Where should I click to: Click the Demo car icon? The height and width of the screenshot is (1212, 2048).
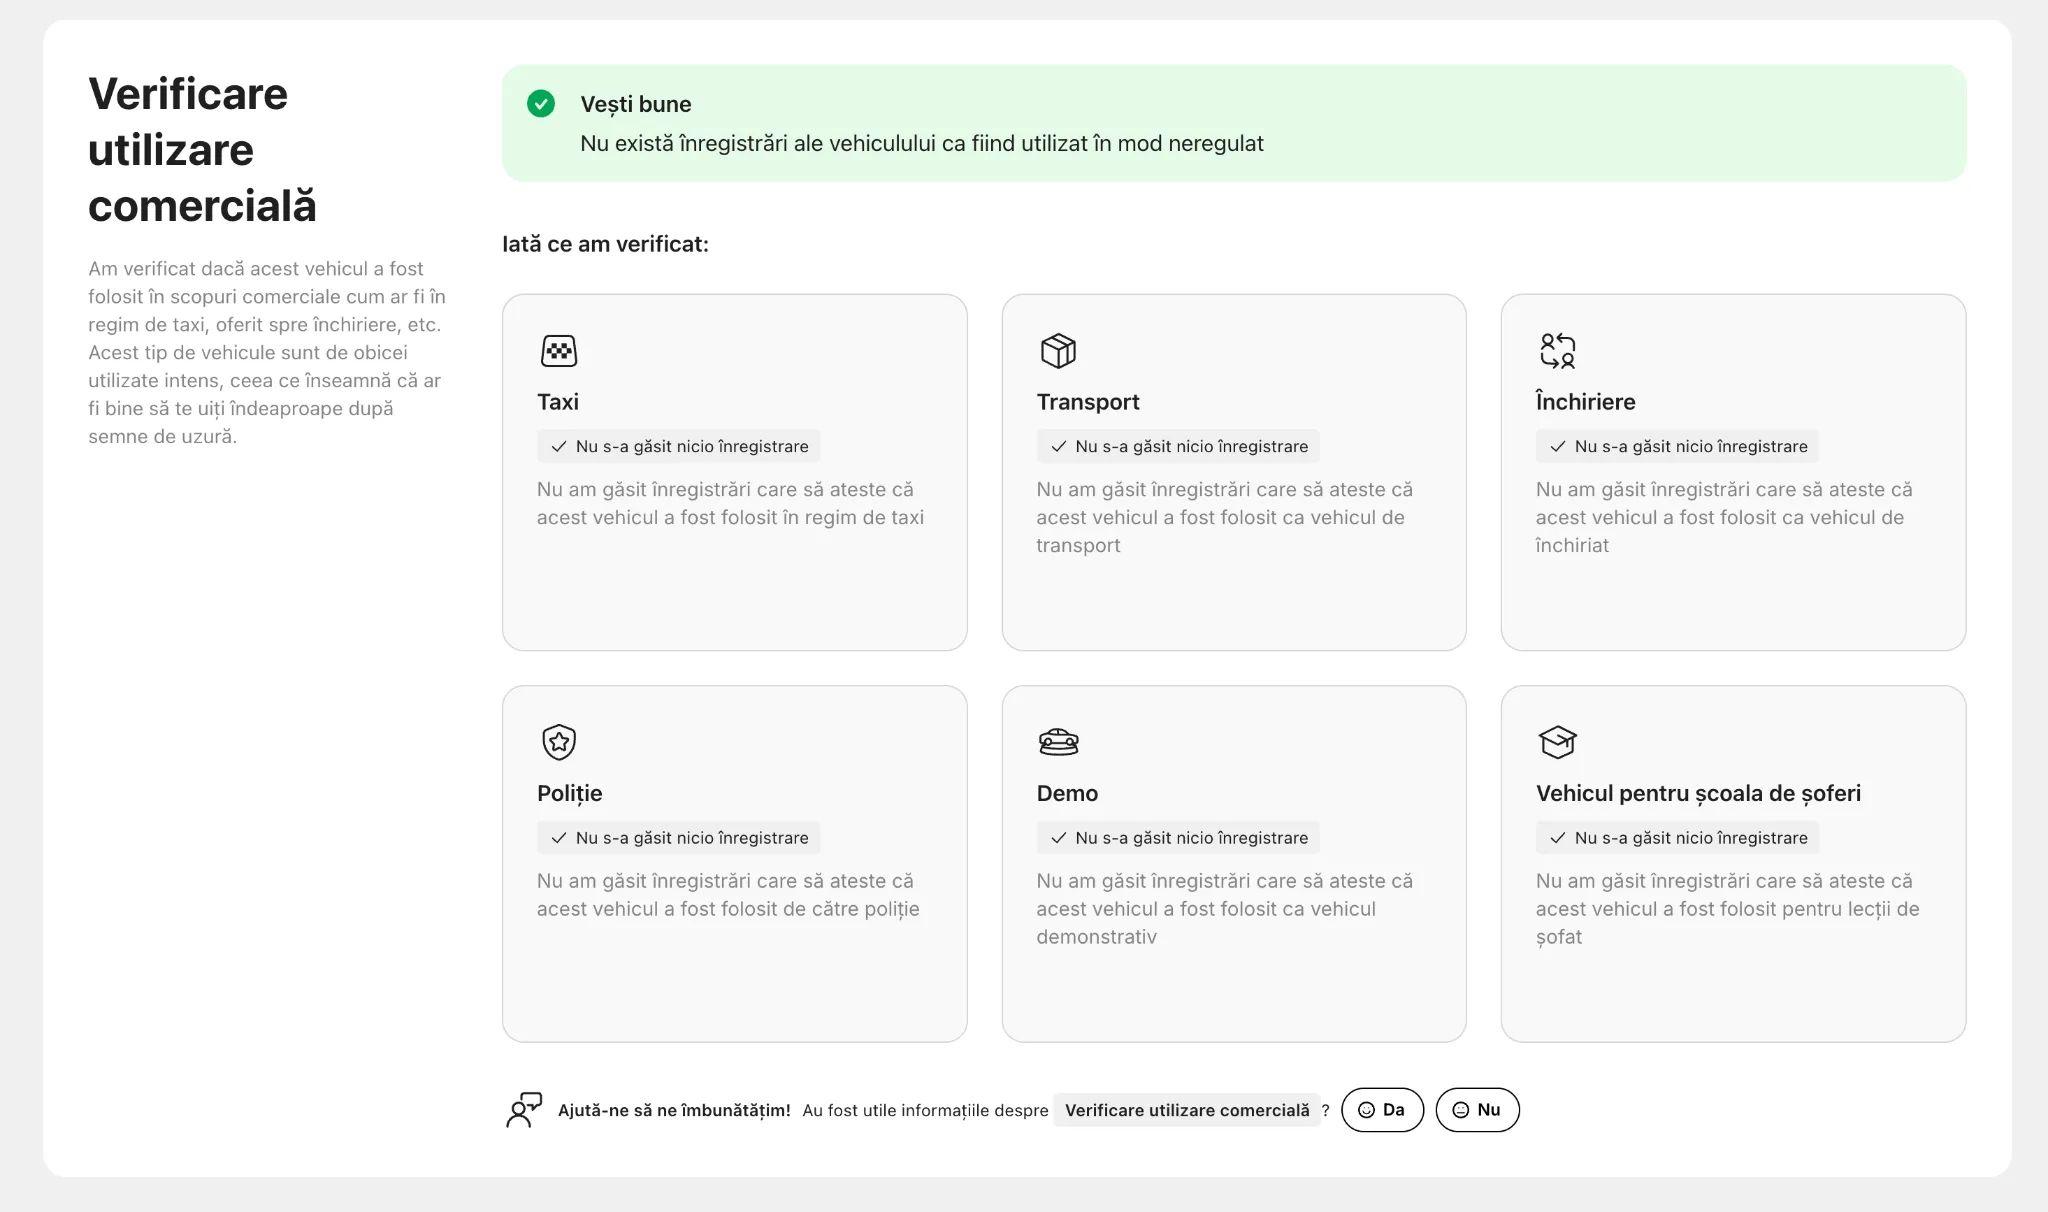click(1058, 742)
